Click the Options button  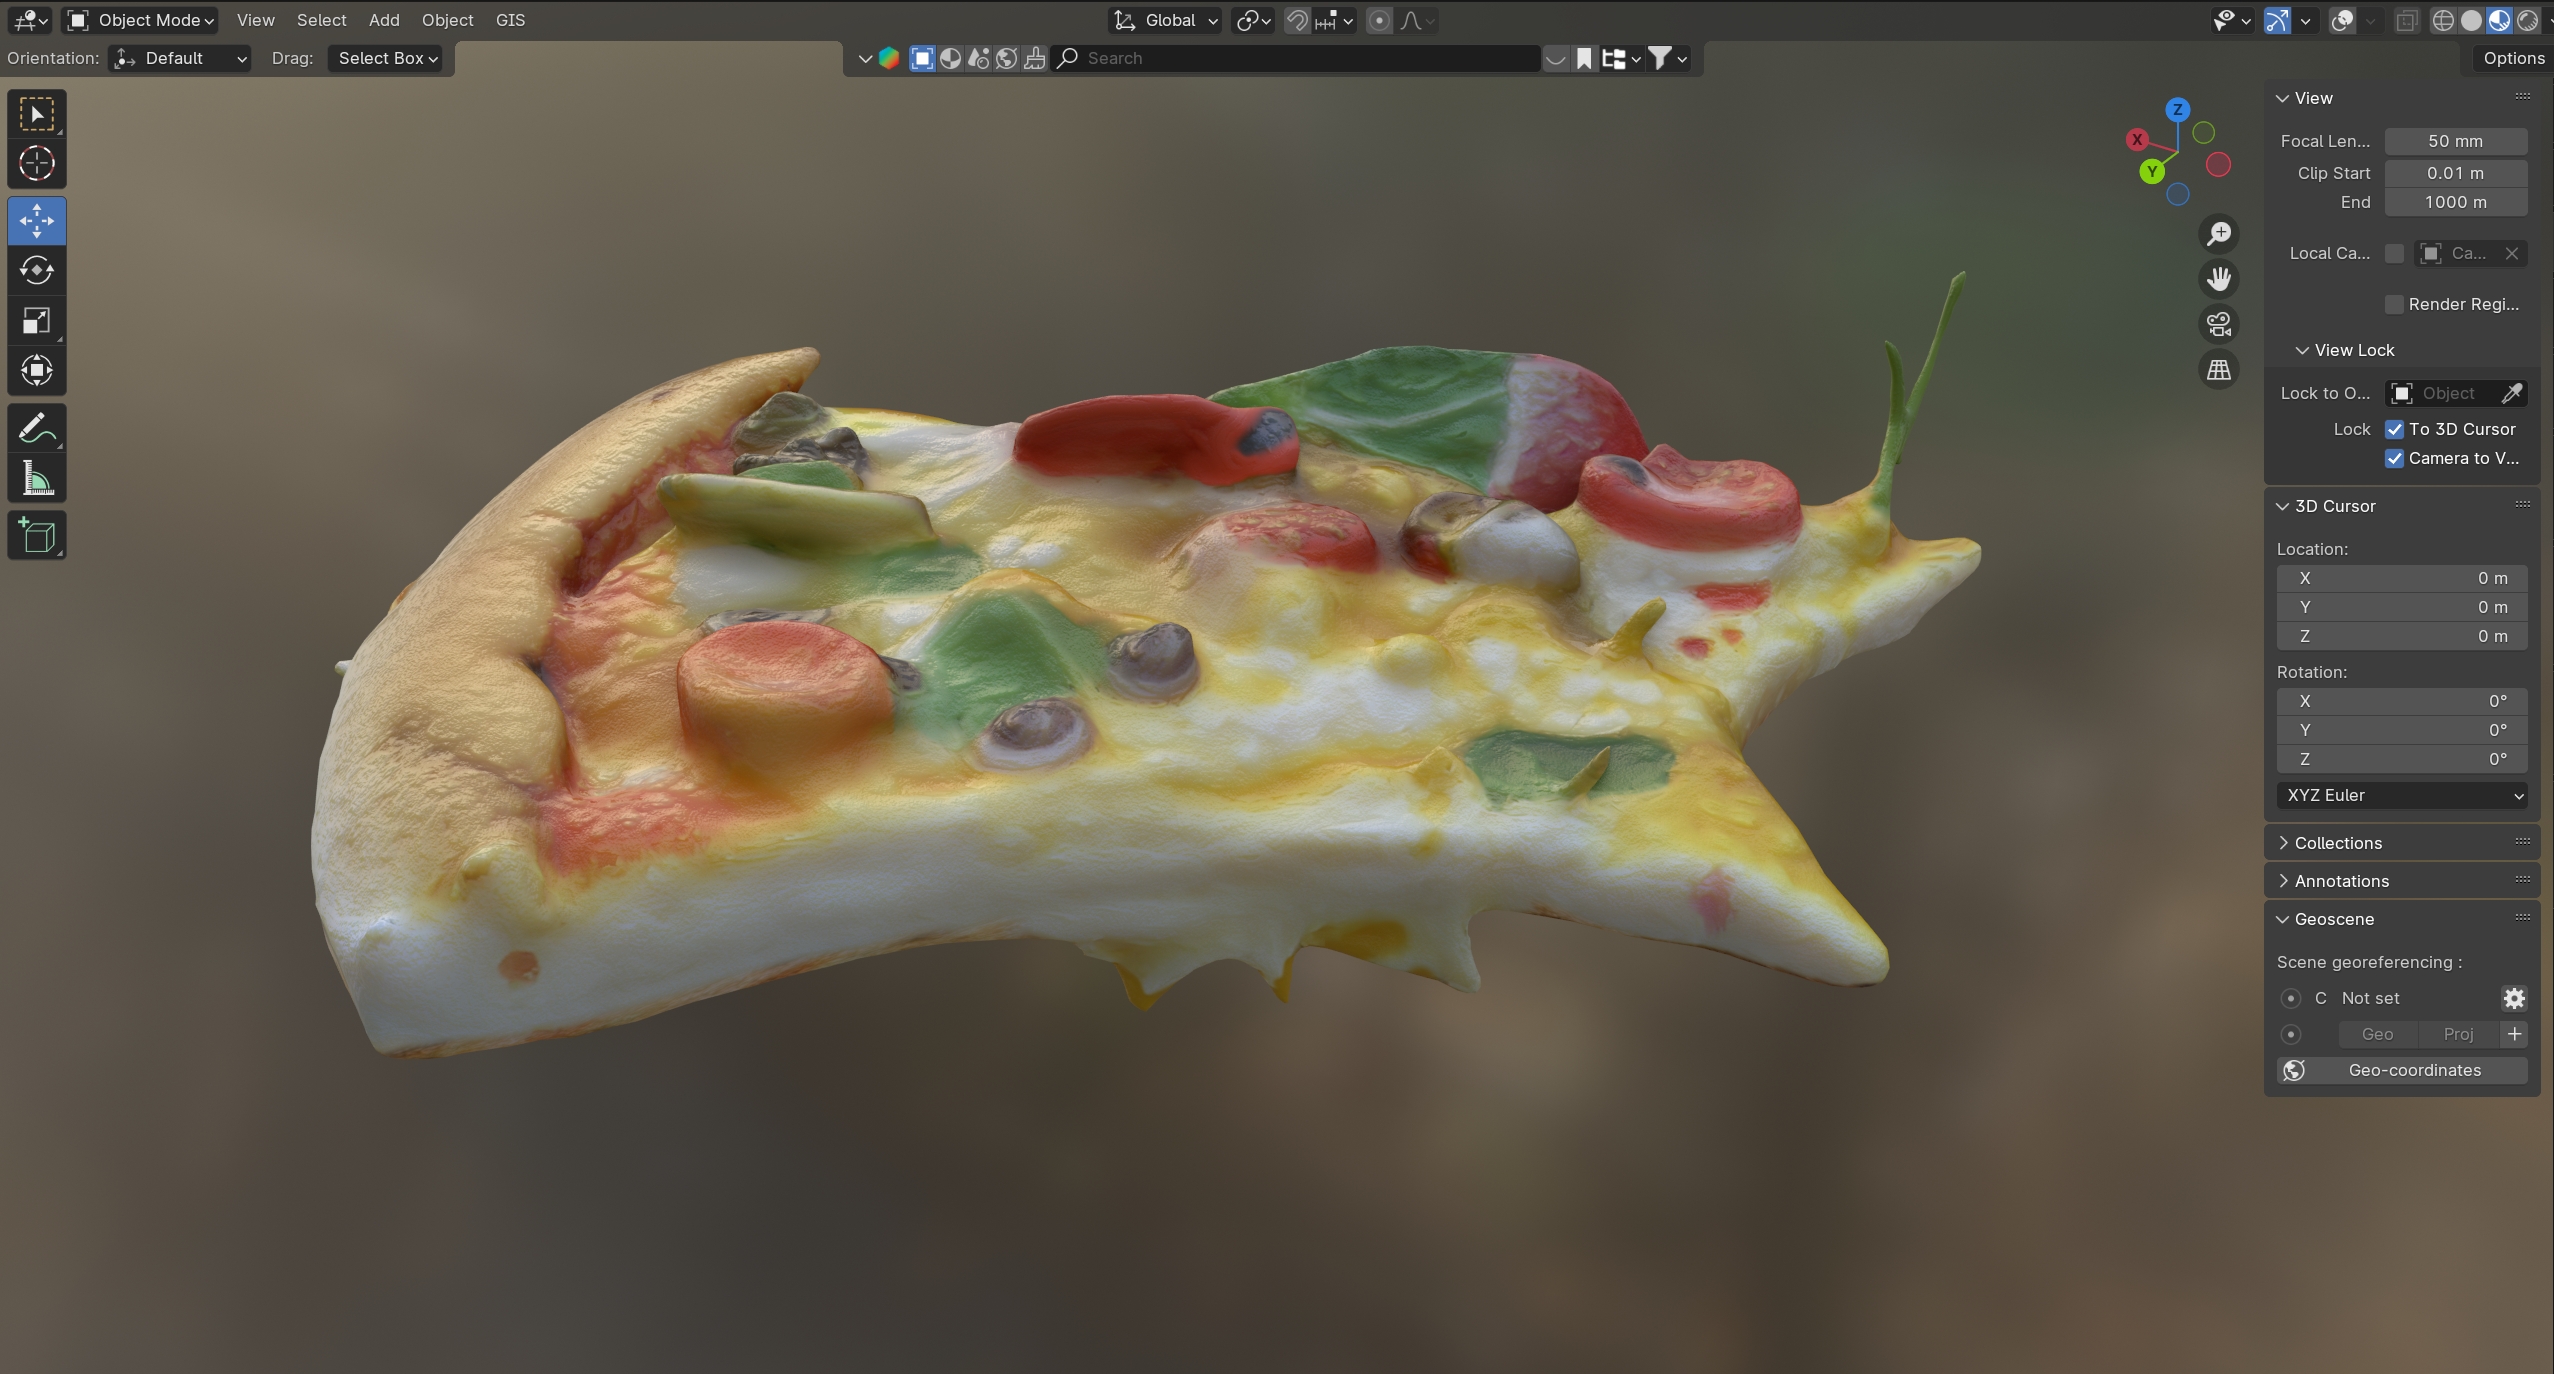coord(2512,58)
